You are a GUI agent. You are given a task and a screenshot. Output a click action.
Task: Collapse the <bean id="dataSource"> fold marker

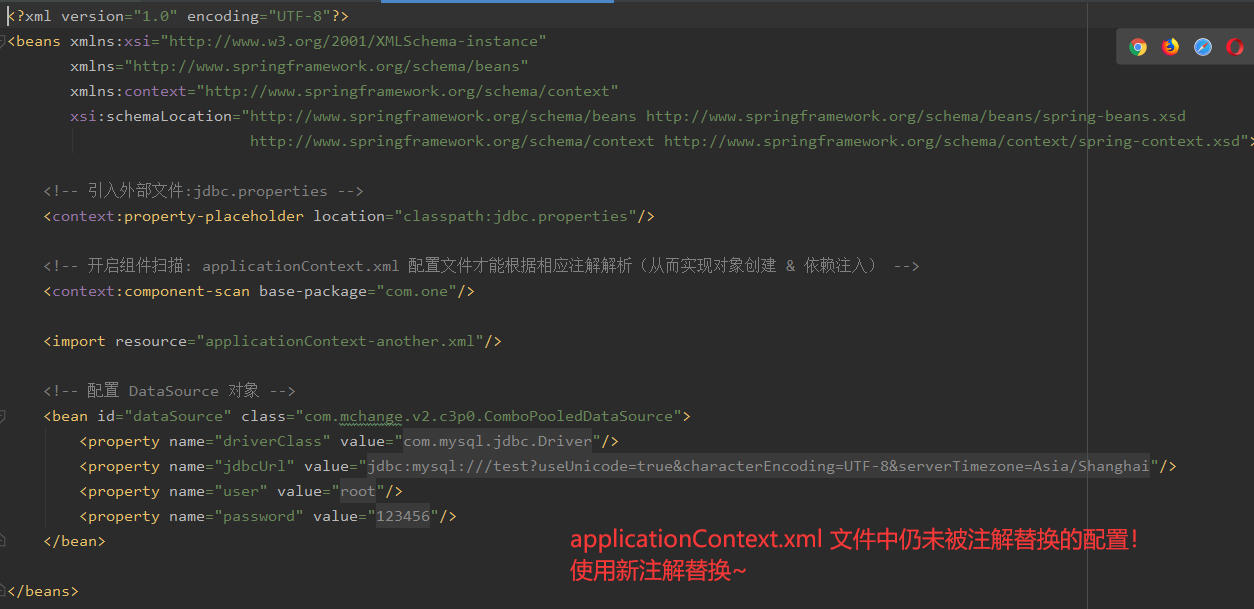tap(3, 416)
